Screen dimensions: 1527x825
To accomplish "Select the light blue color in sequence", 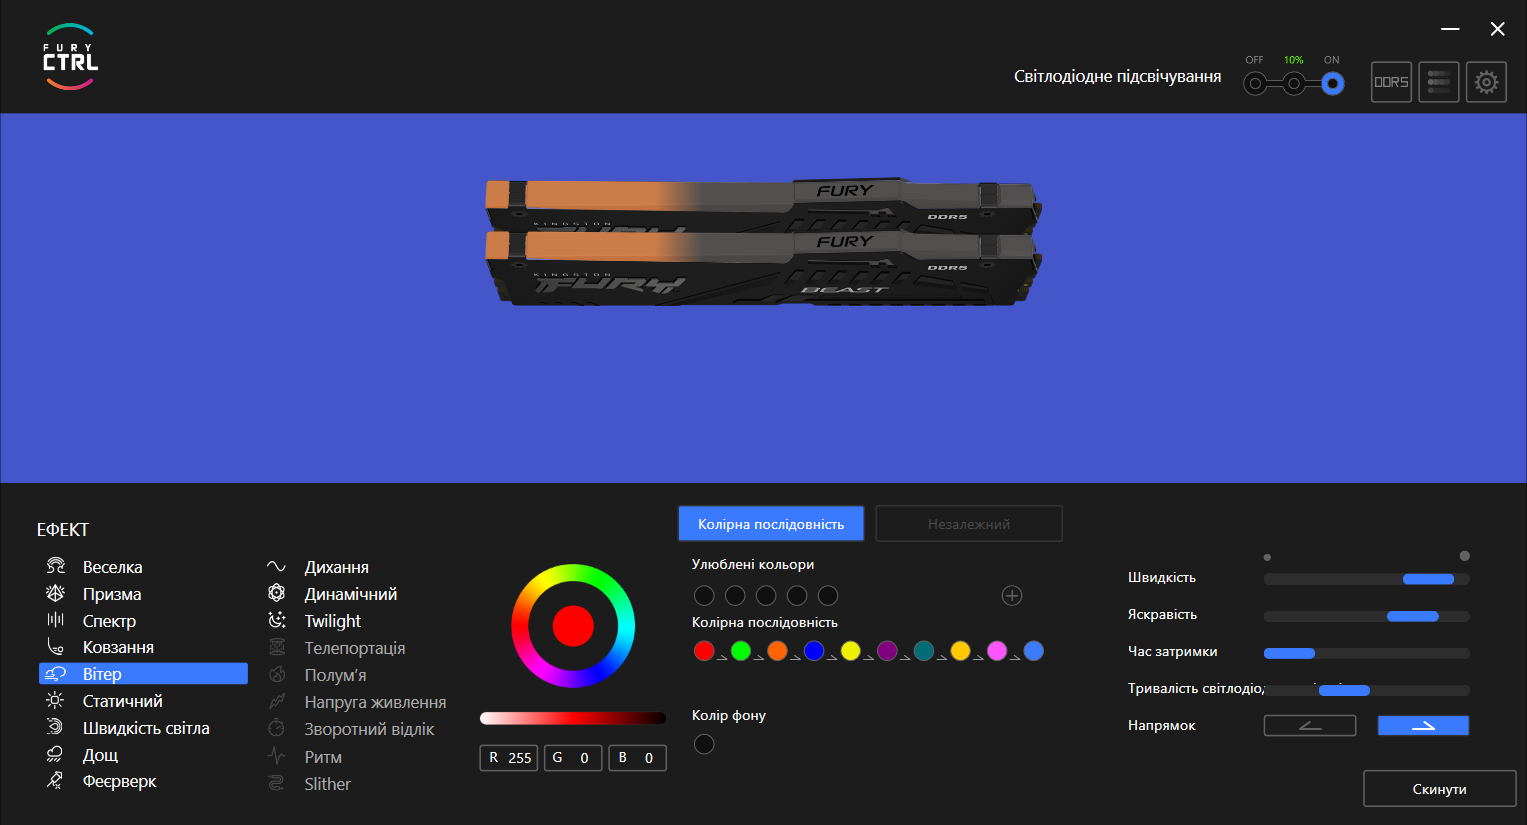I will [x=1034, y=651].
